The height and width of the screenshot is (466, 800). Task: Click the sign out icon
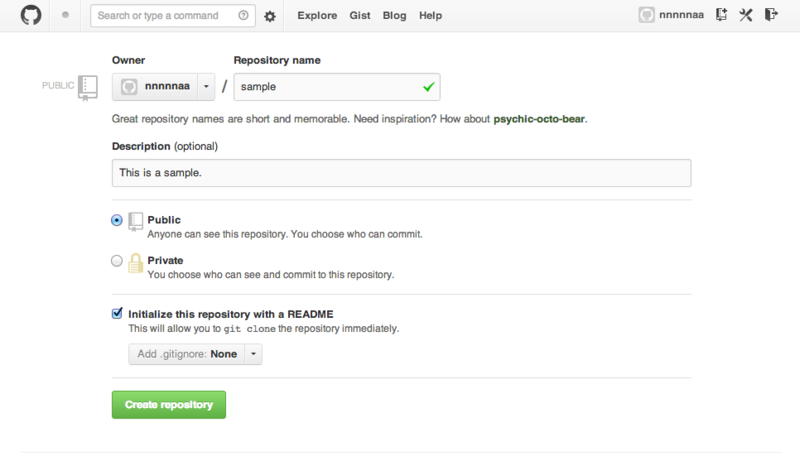(770, 15)
